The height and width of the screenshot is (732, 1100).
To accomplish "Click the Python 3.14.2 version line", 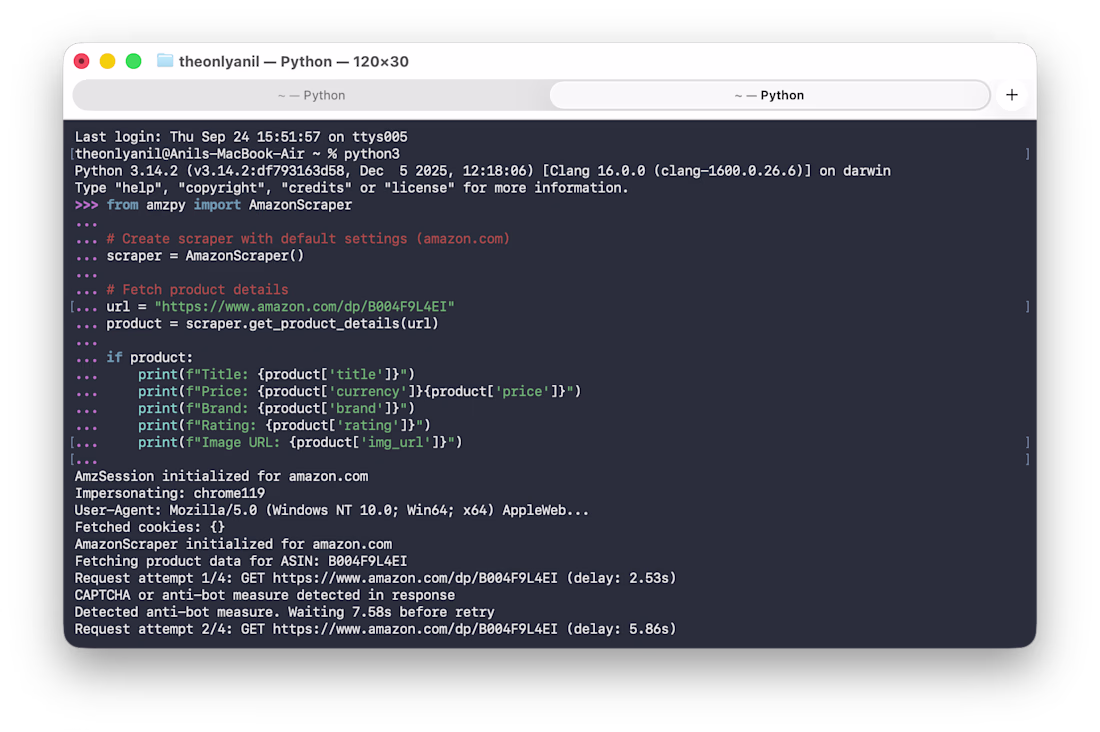I will pyautogui.click(x=483, y=171).
